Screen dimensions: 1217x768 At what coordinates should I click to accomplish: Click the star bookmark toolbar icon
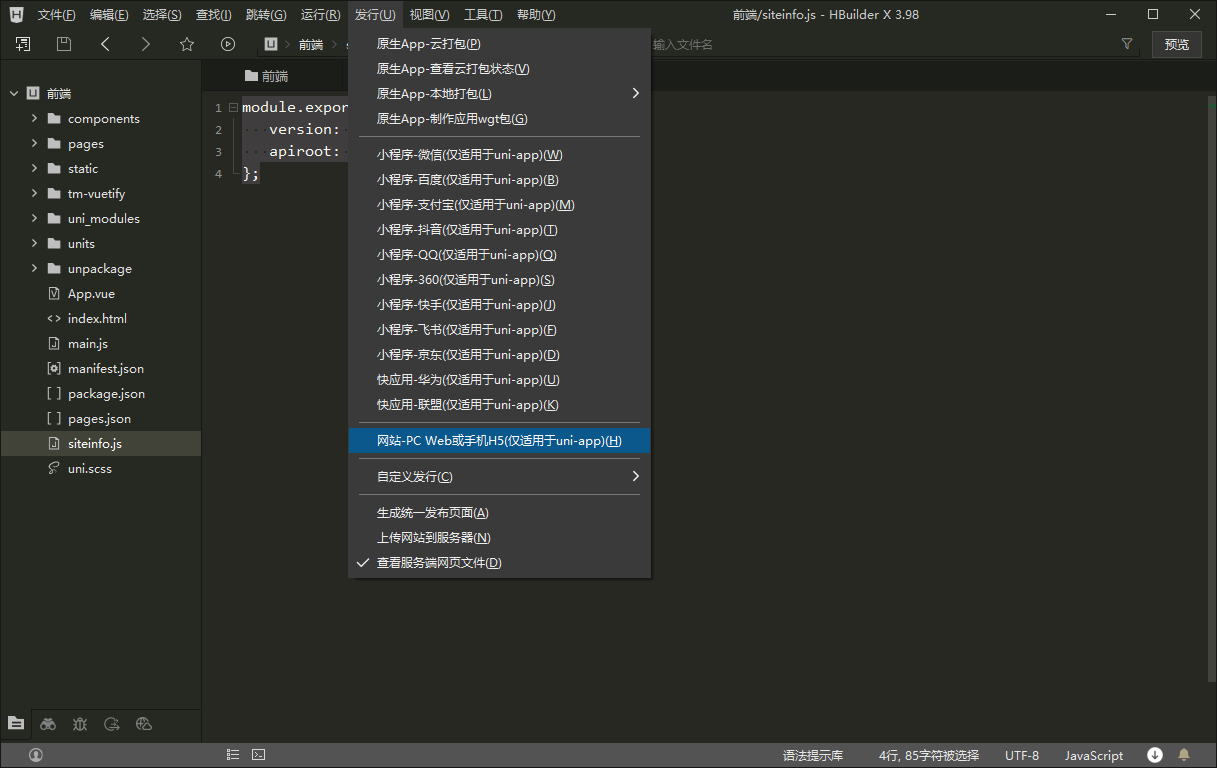coord(187,44)
